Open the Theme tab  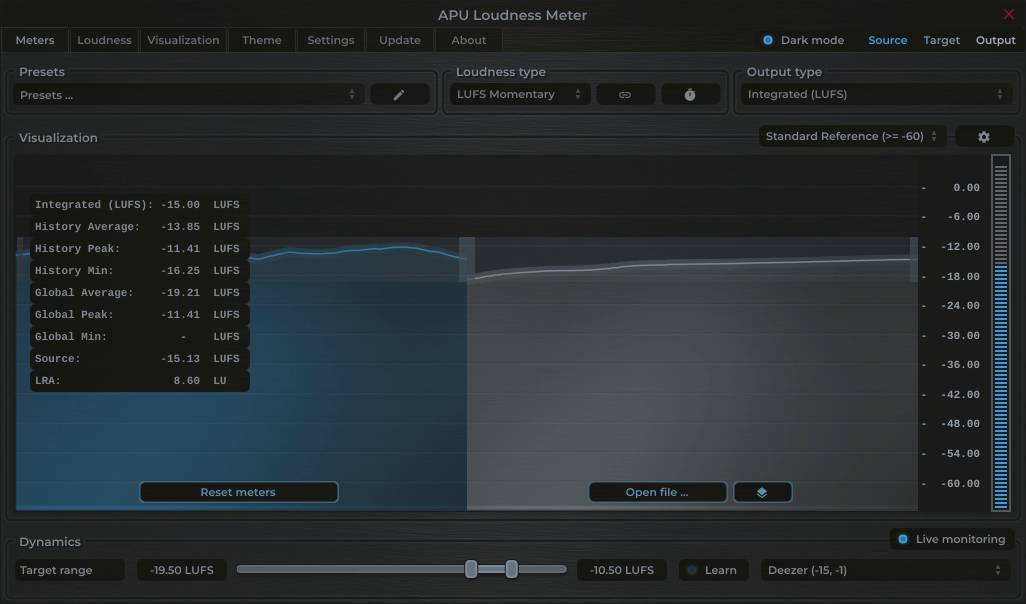(261, 39)
